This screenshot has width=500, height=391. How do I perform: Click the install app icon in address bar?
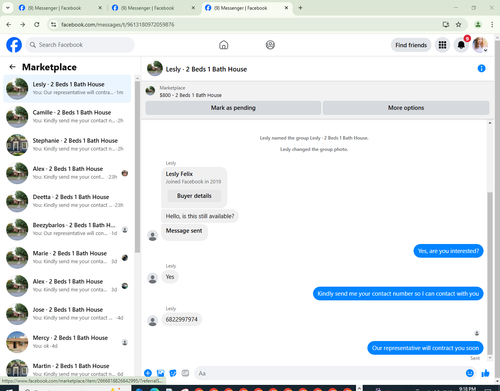click(x=446, y=24)
